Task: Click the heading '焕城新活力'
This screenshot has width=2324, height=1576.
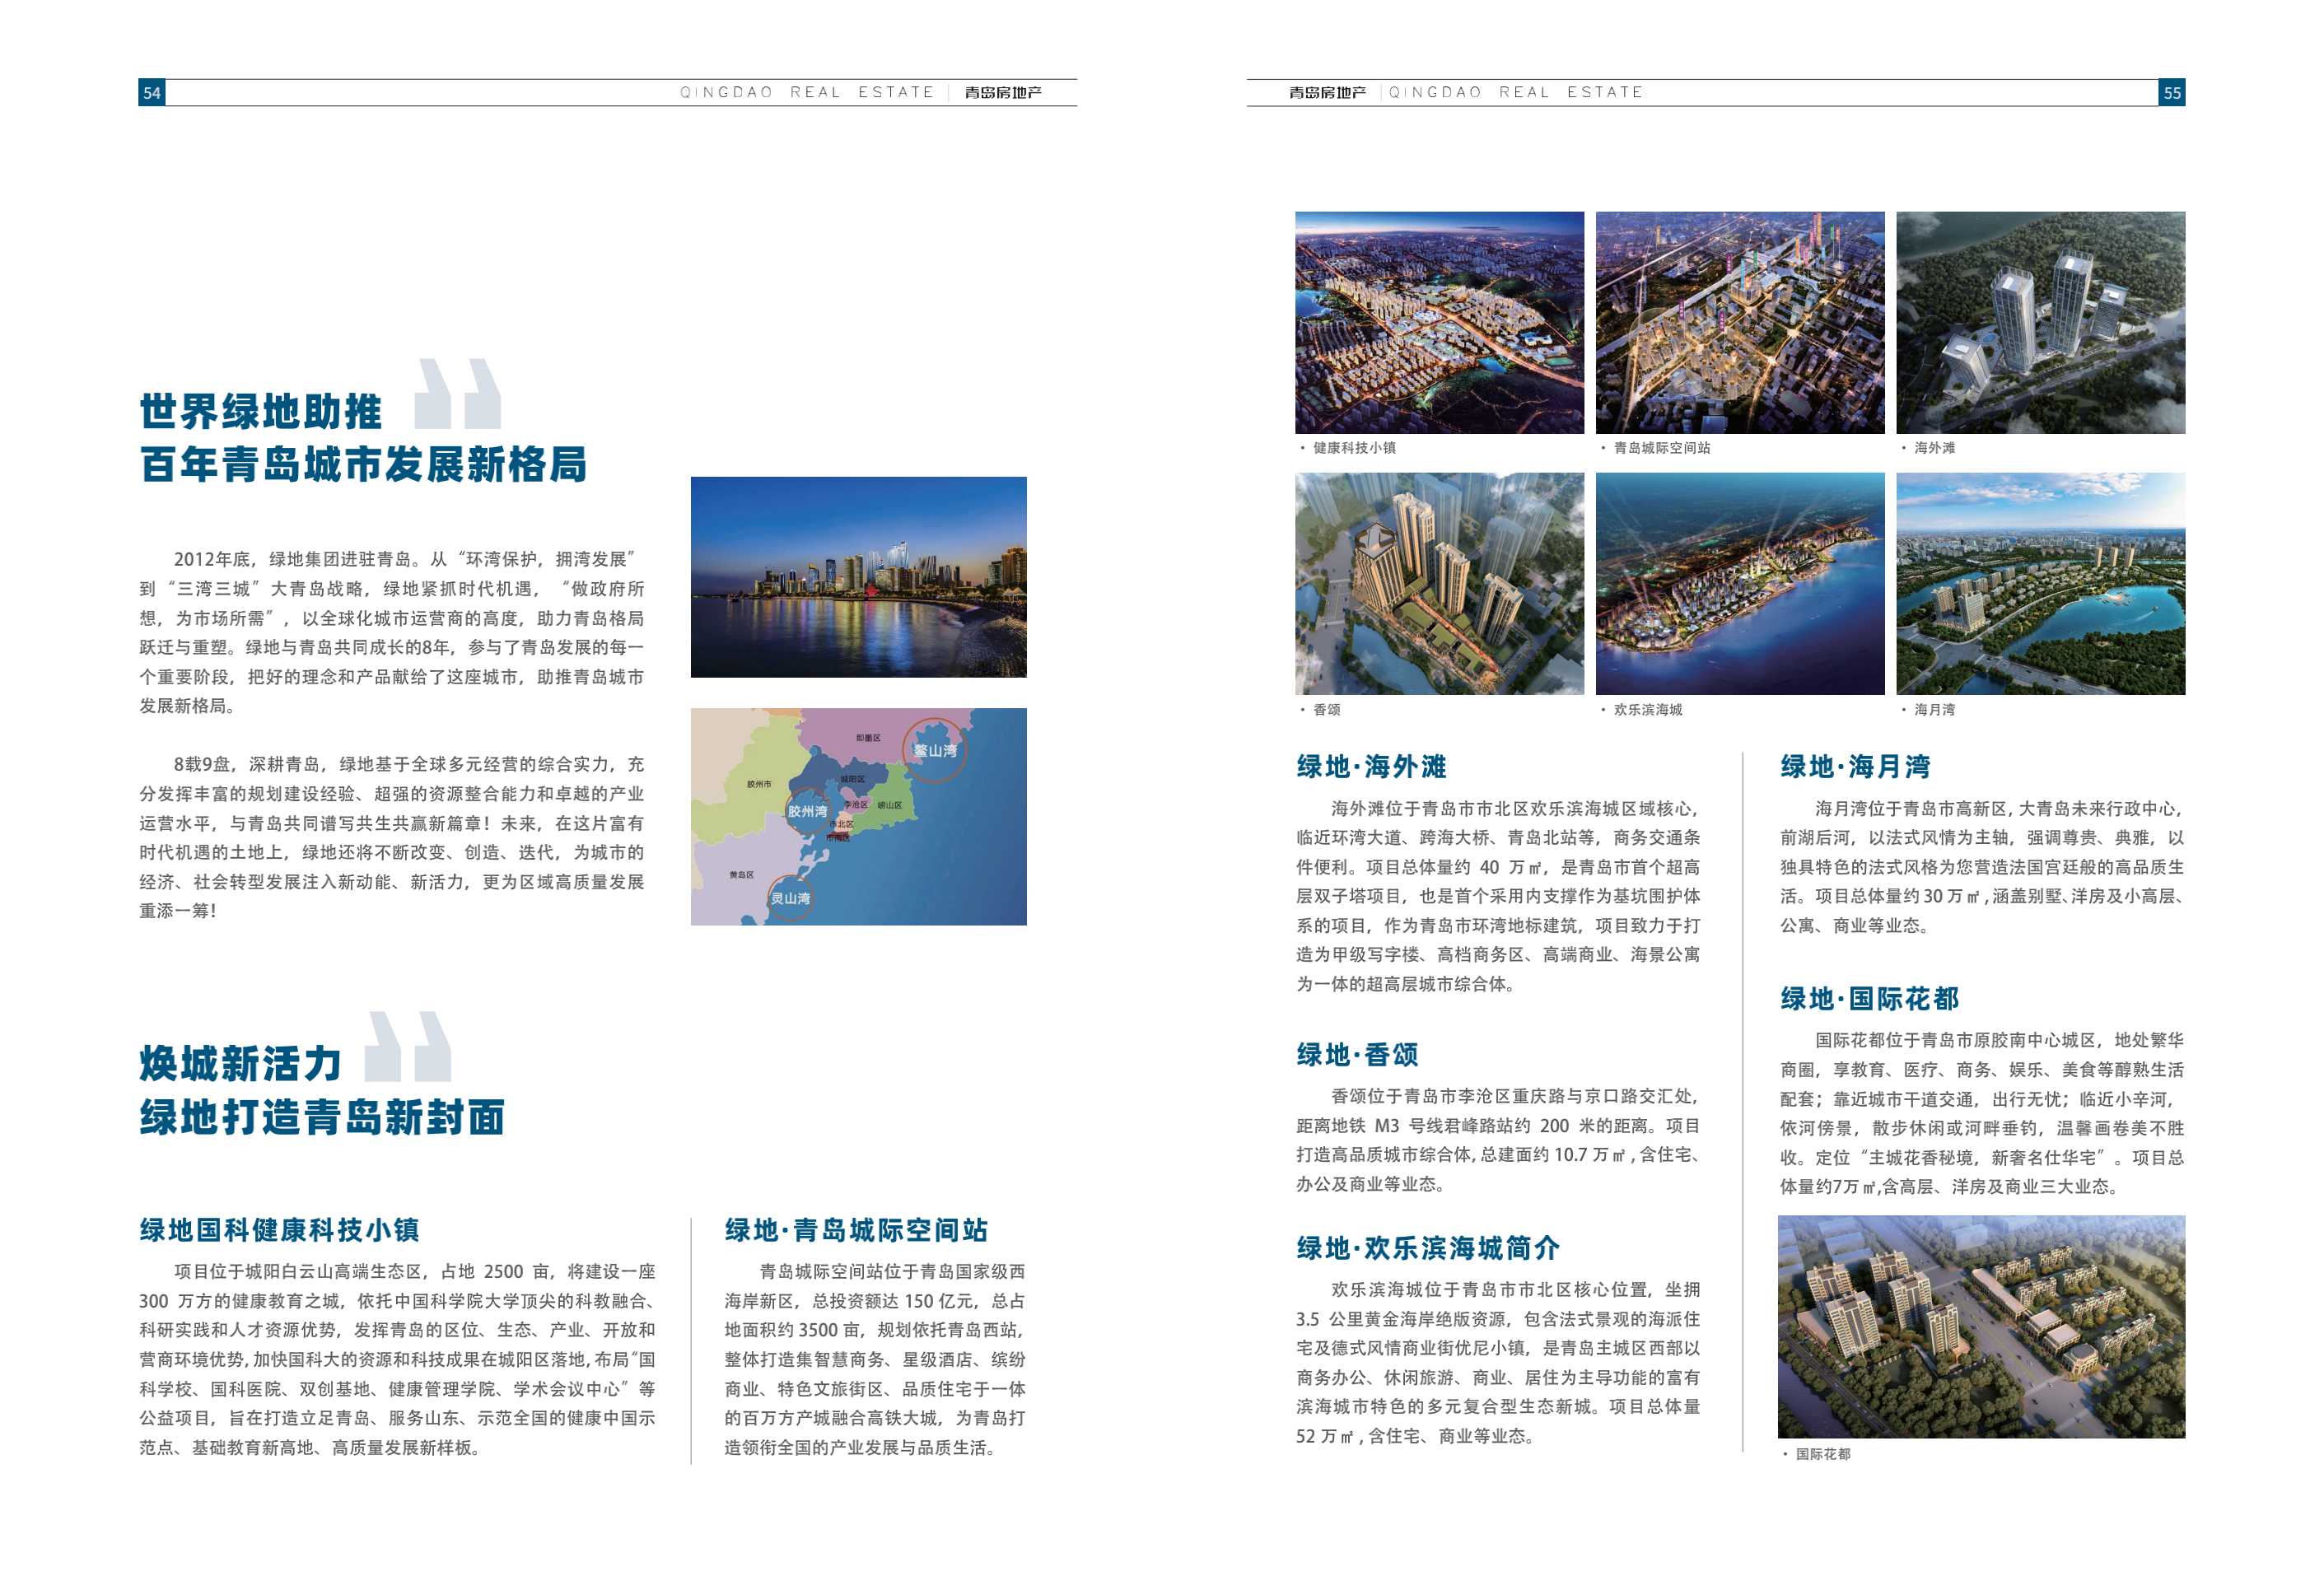Action: [241, 1063]
